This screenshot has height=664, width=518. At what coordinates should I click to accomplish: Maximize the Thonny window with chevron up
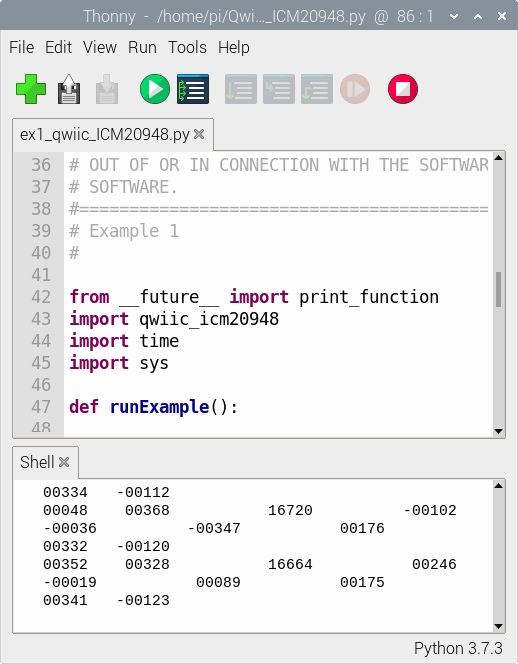[478, 17]
